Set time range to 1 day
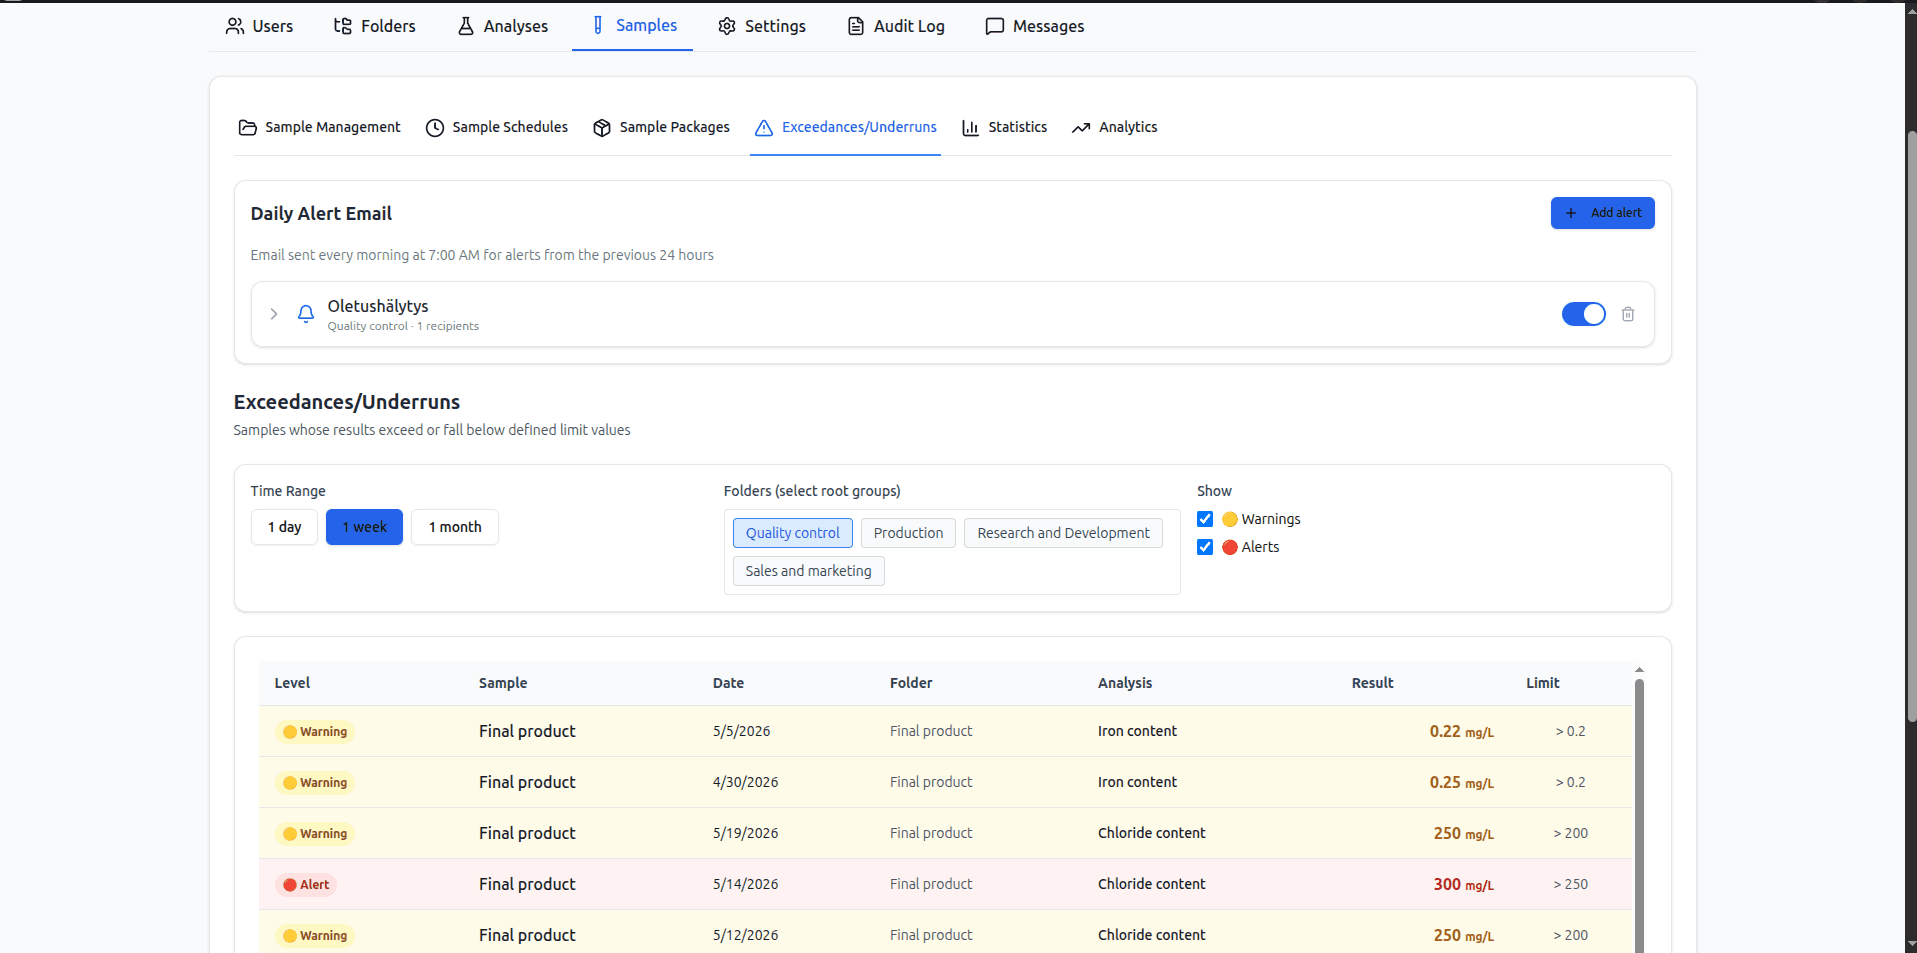The width and height of the screenshot is (1917, 953). (284, 527)
